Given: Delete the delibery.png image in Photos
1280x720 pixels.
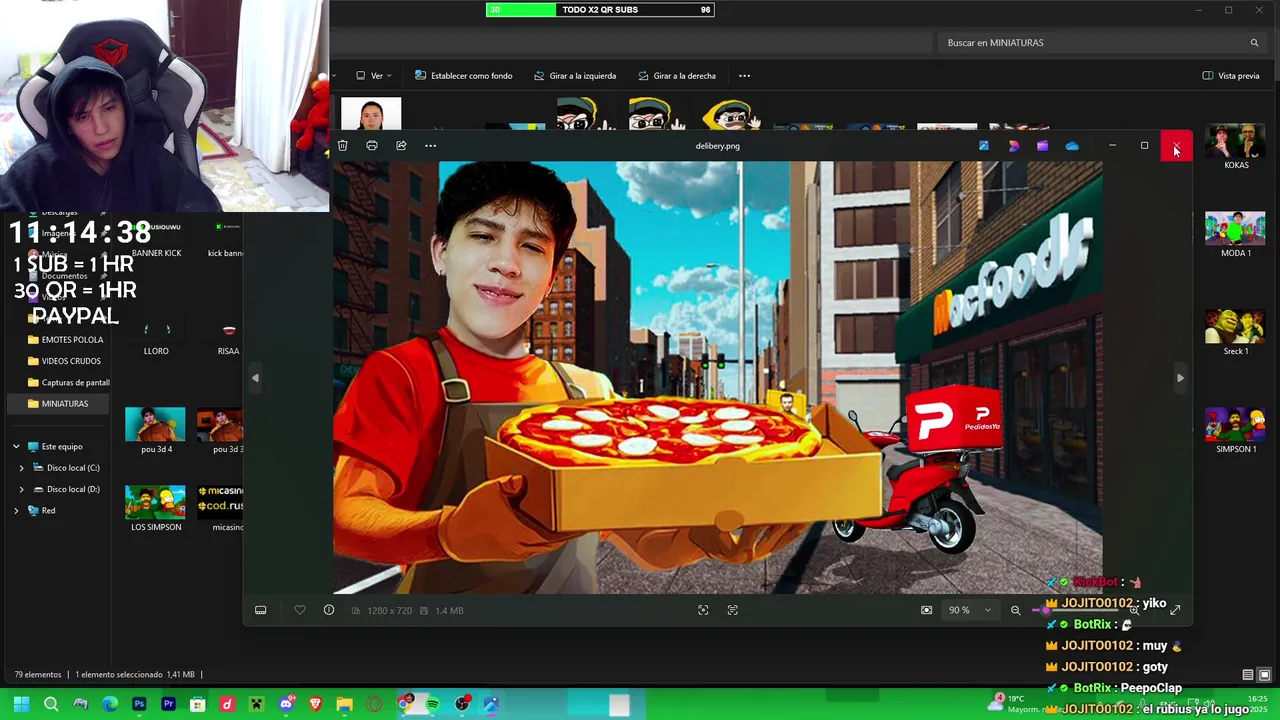Looking at the screenshot, I should pos(342,146).
